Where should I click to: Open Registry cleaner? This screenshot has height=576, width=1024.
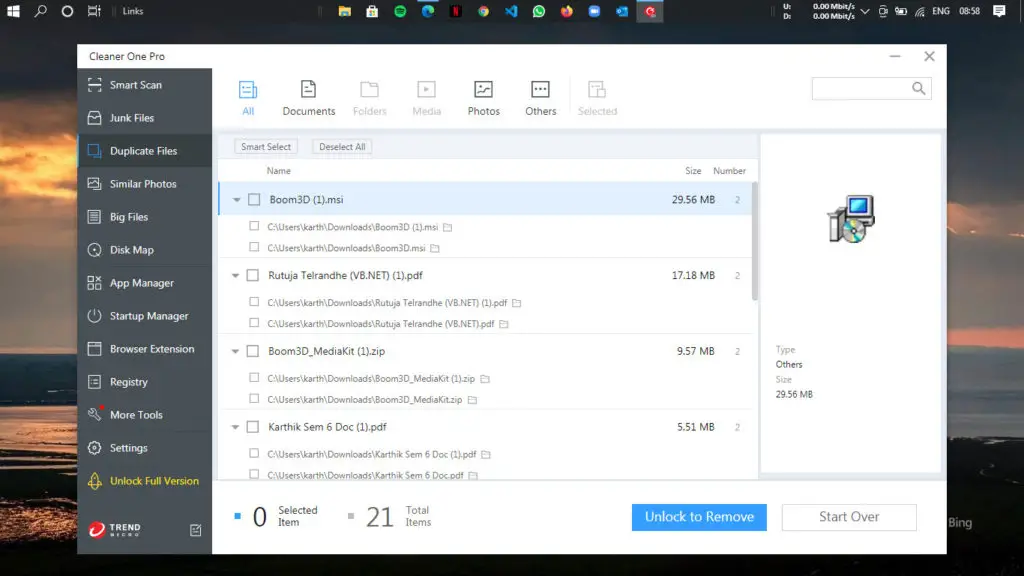click(144, 382)
